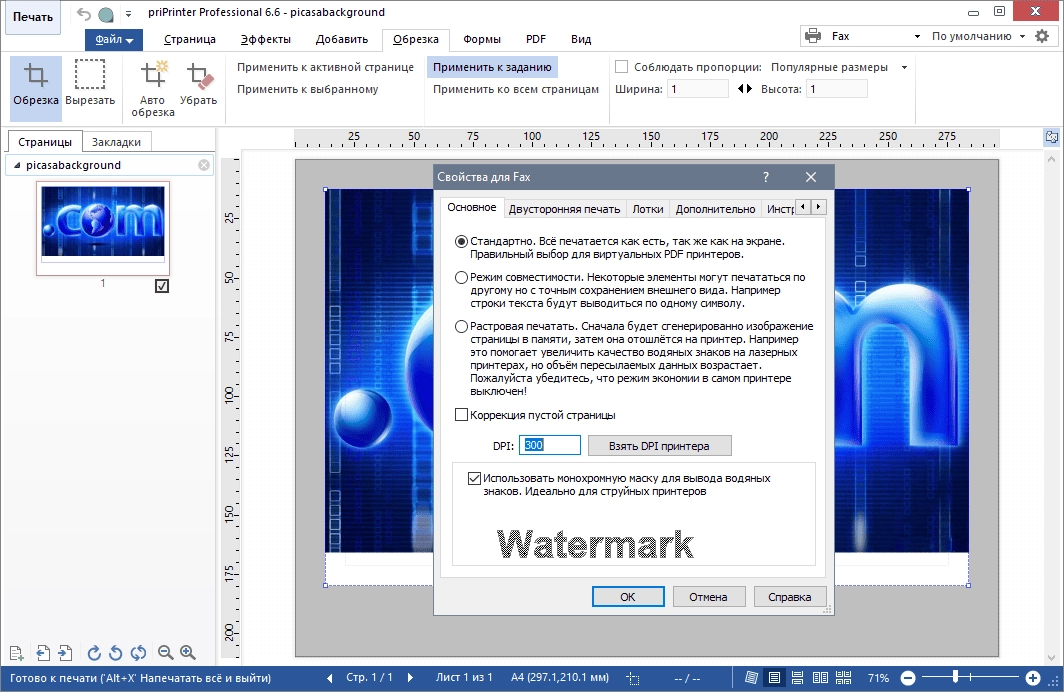The image size is (1064, 692).
Task: Enable Соблюдать пропорции checkbox
Action: (x=622, y=67)
